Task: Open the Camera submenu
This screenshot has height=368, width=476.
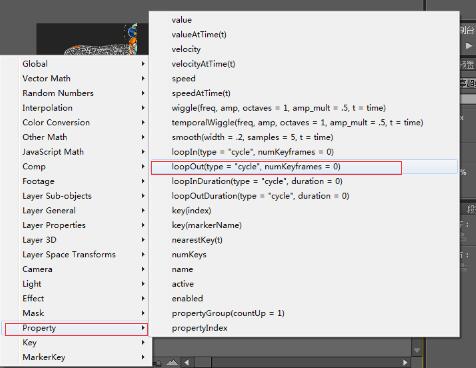Action: (76, 269)
